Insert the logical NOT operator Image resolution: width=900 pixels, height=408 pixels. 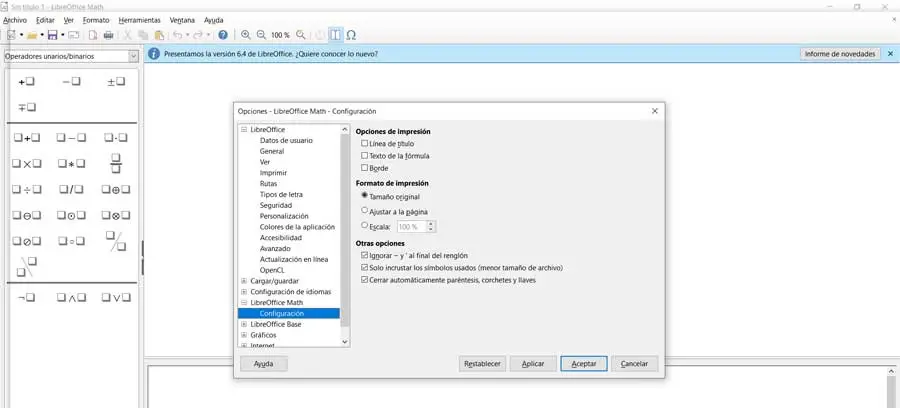26,297
